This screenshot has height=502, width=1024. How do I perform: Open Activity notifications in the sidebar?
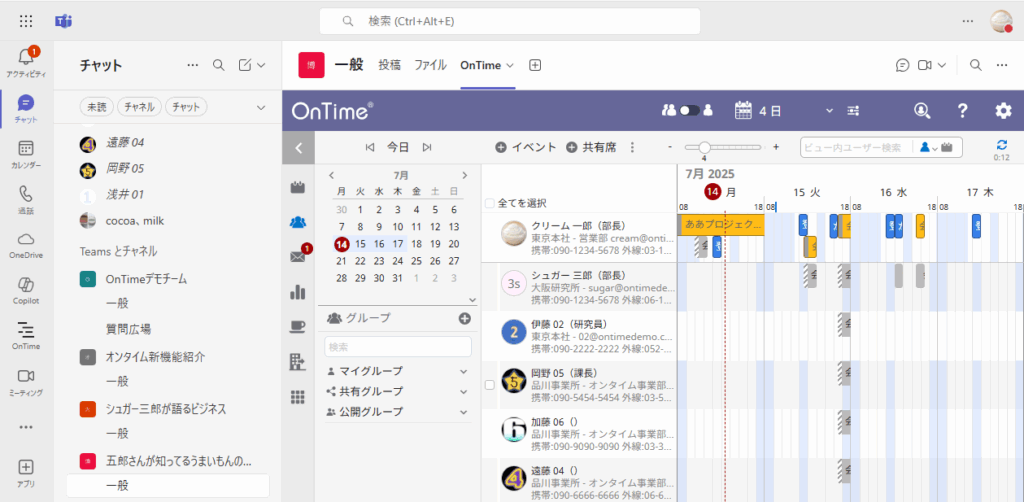pyautogui.click(x=26, y=63)
